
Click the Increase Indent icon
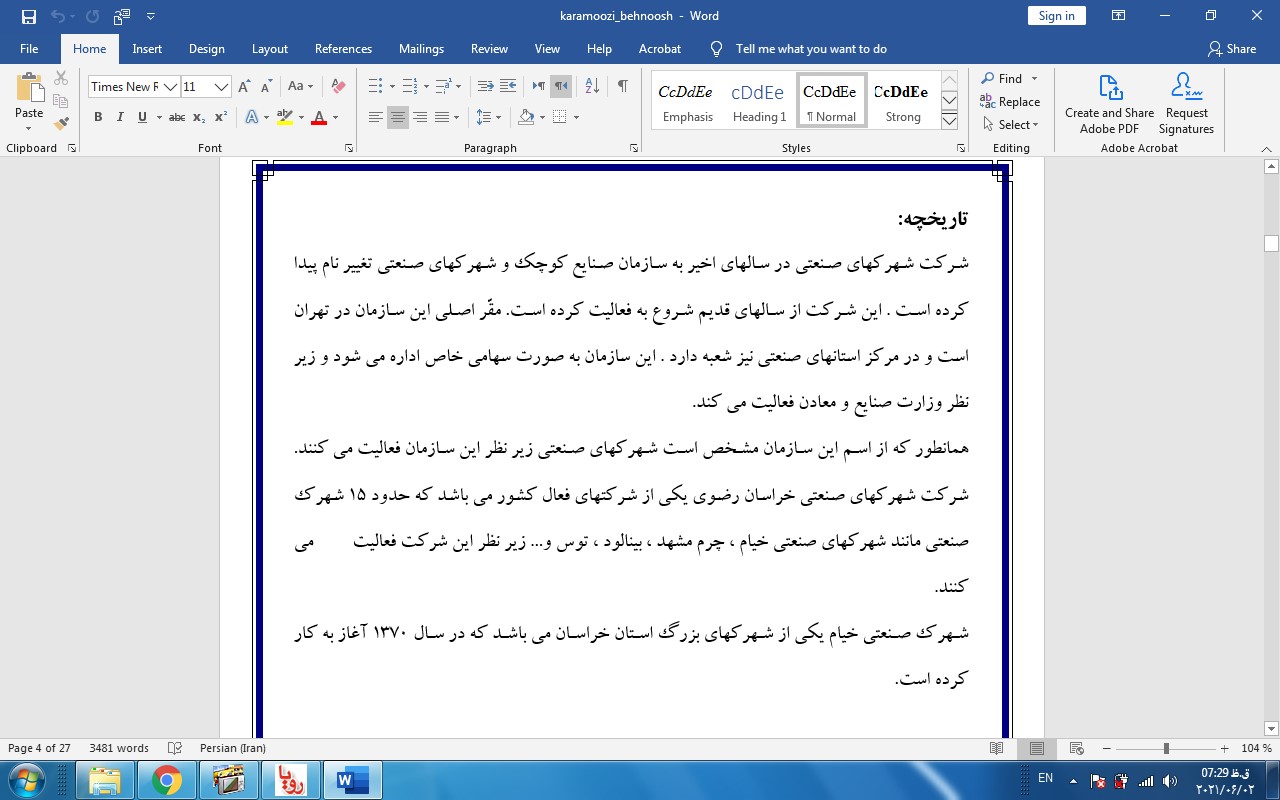[x=508, y=86]
